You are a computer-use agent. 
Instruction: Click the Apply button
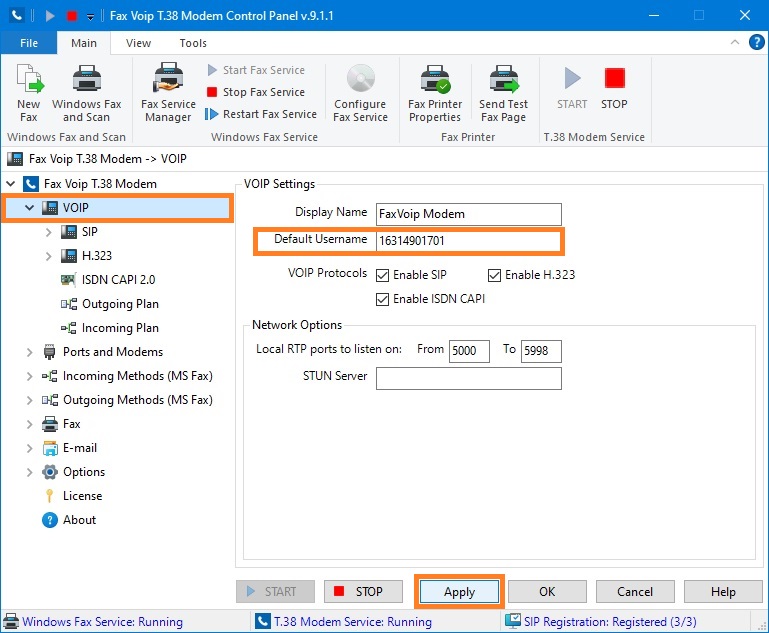pos(460,592)
